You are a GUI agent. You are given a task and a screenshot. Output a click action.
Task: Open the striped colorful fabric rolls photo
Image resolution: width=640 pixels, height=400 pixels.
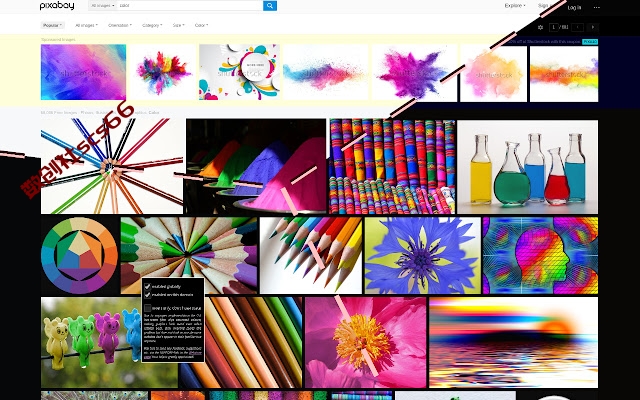click(392, 167)
